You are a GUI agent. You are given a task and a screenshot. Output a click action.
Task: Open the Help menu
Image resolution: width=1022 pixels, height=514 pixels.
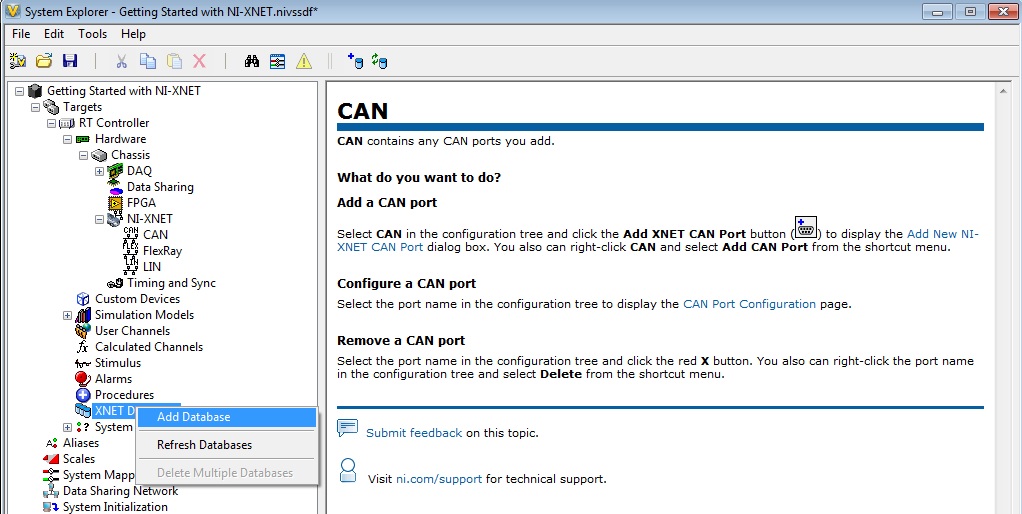coord(133,34)
